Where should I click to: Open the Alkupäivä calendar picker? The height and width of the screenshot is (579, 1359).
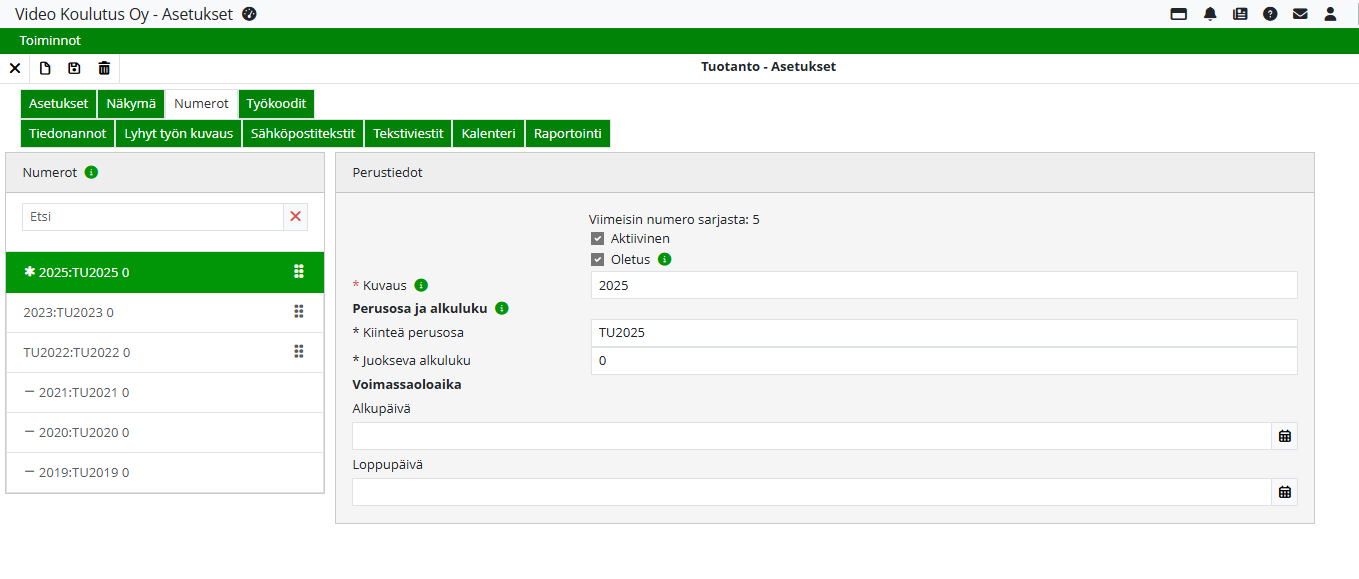[x=1285, y=436]
